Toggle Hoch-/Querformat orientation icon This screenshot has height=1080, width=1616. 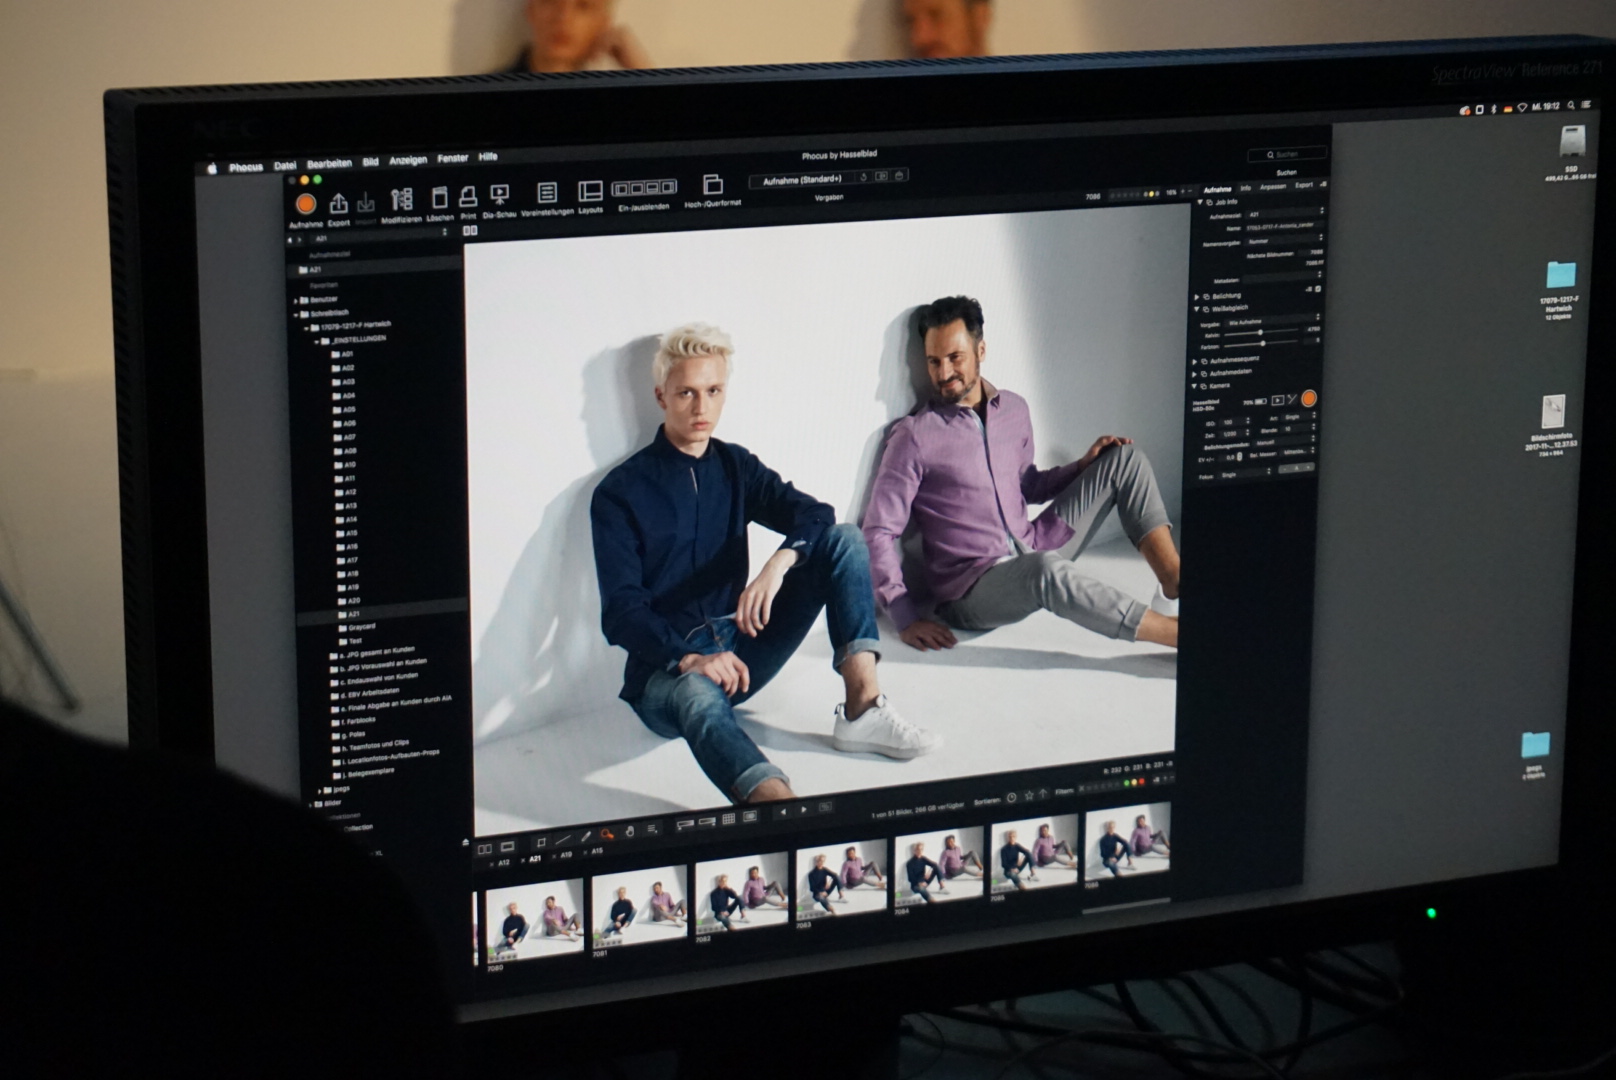pos(712,184)
